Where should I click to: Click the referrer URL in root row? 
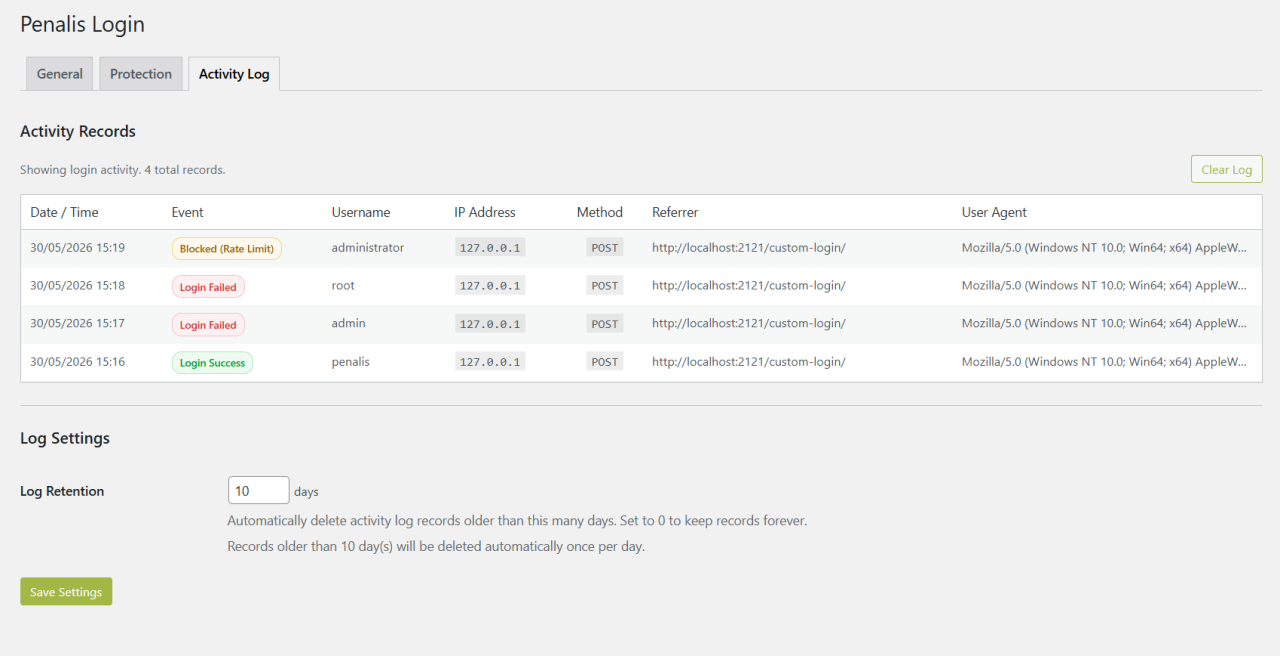[x=749, y=285]
